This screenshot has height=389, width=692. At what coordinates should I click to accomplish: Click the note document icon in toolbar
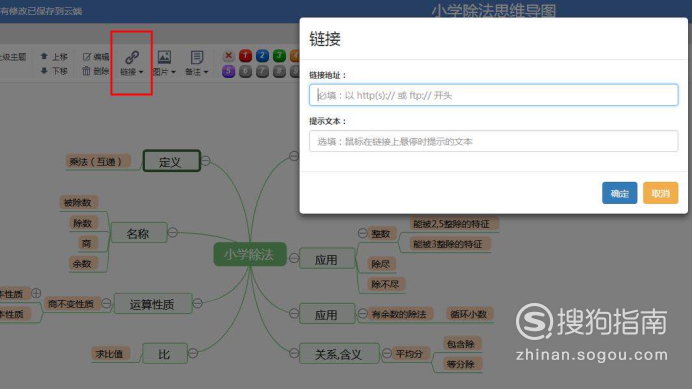(197, 57)
